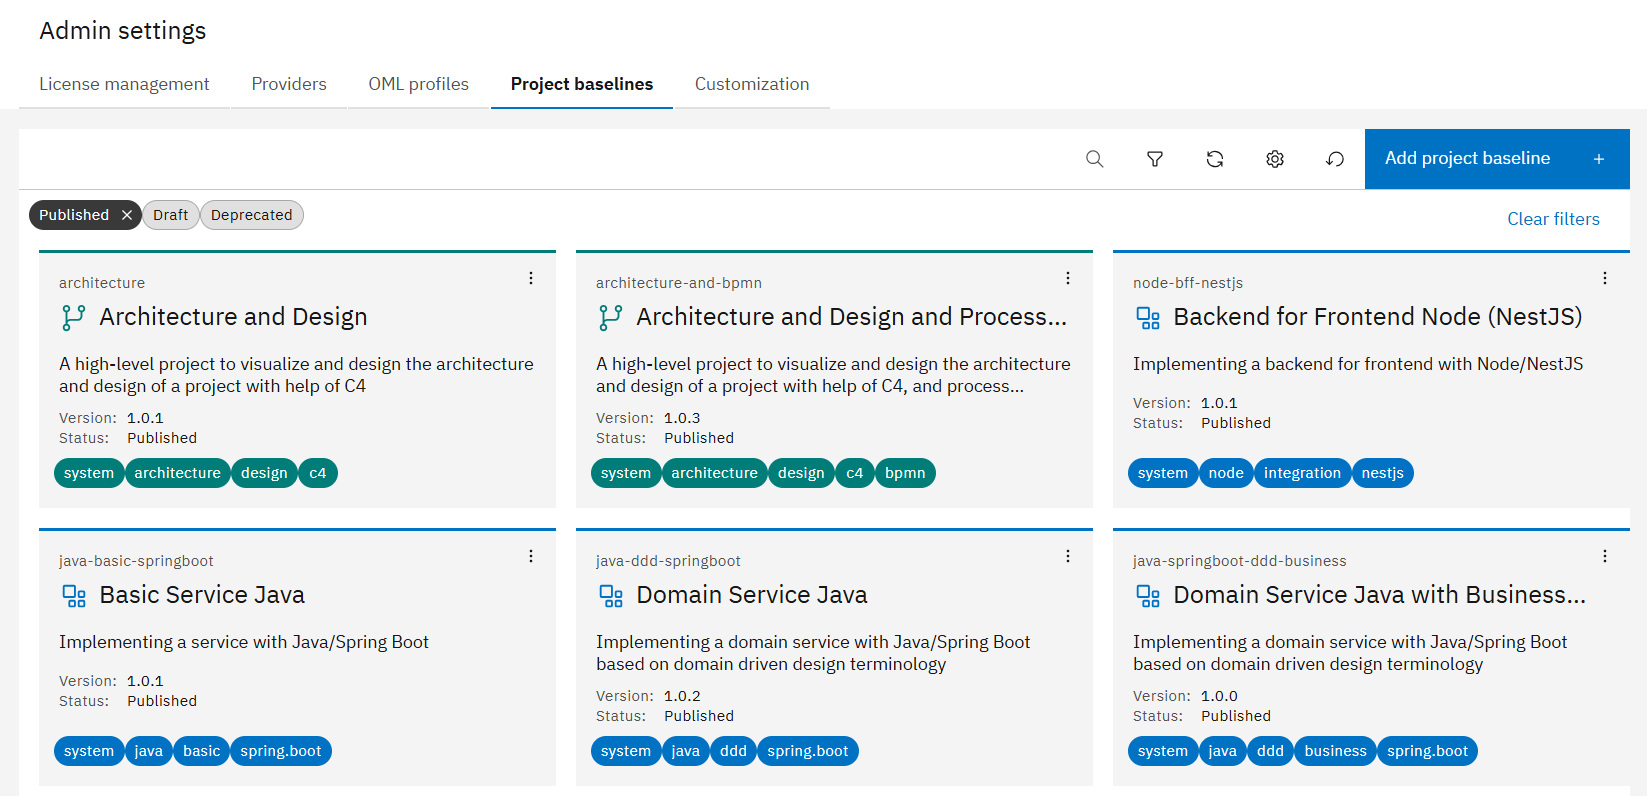
Task: Open the kebab menu on the architecture card
Action: [531, 278]
